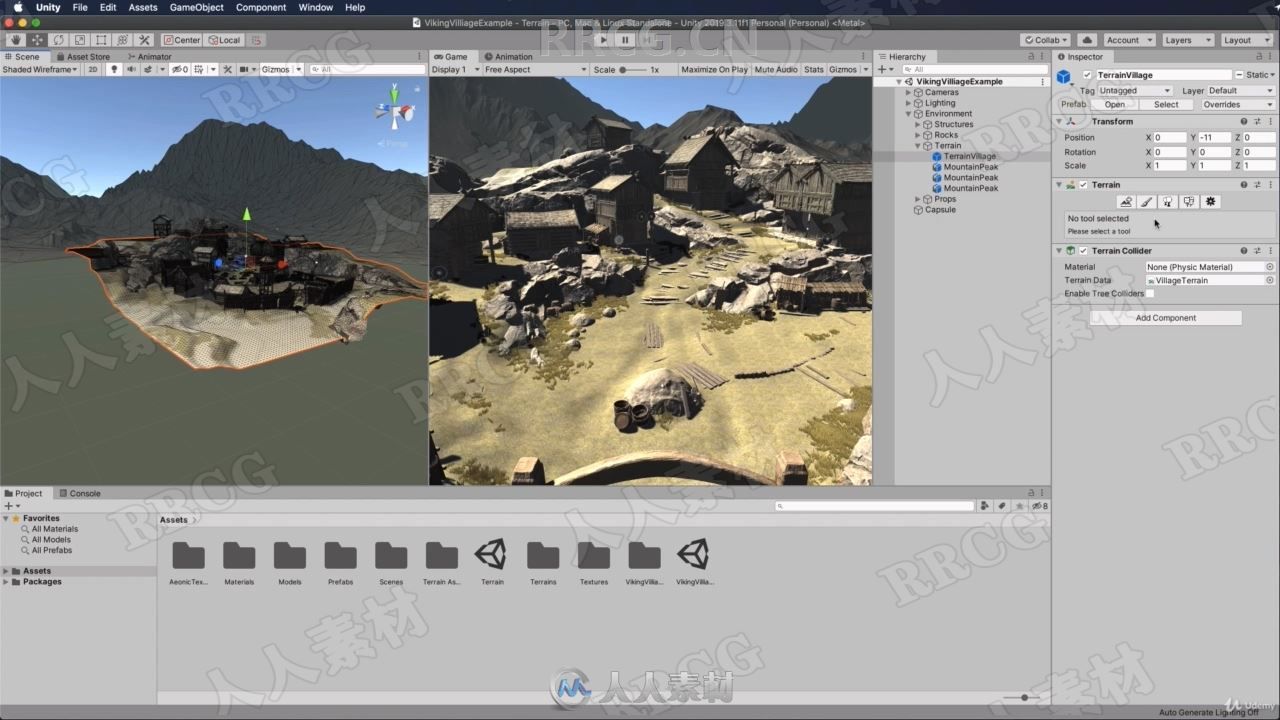Click search by type icon in Project
The height and width of the screenshot is (720, 1280).
coord(985,506)
